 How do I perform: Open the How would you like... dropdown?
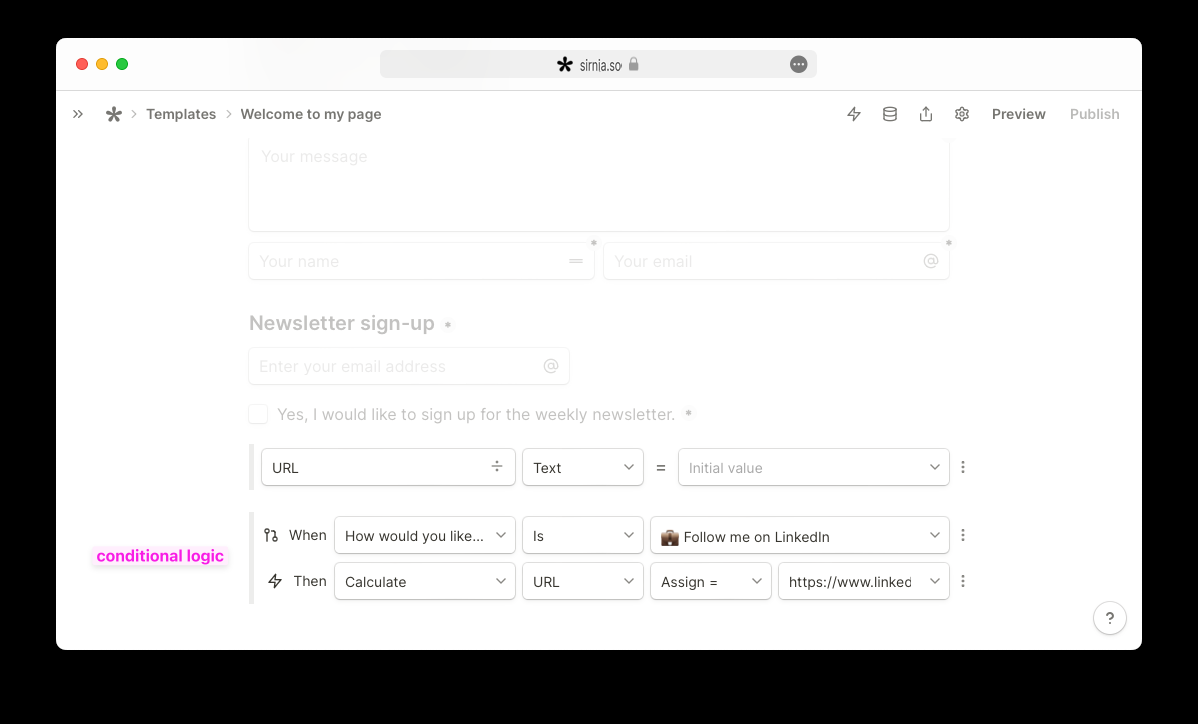pyautogui.click(x=425, y=535)
